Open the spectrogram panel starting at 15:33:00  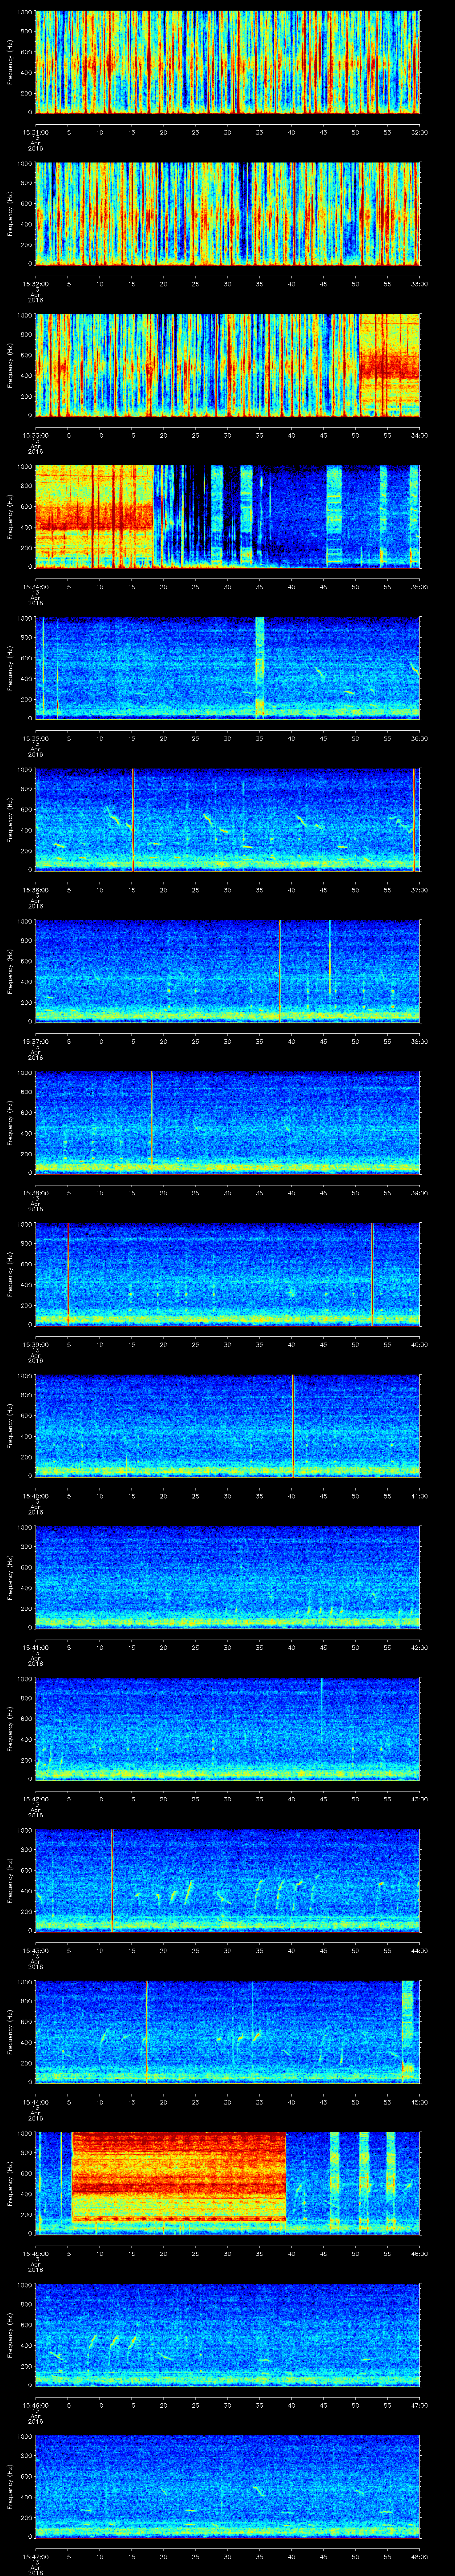[227, 365]
